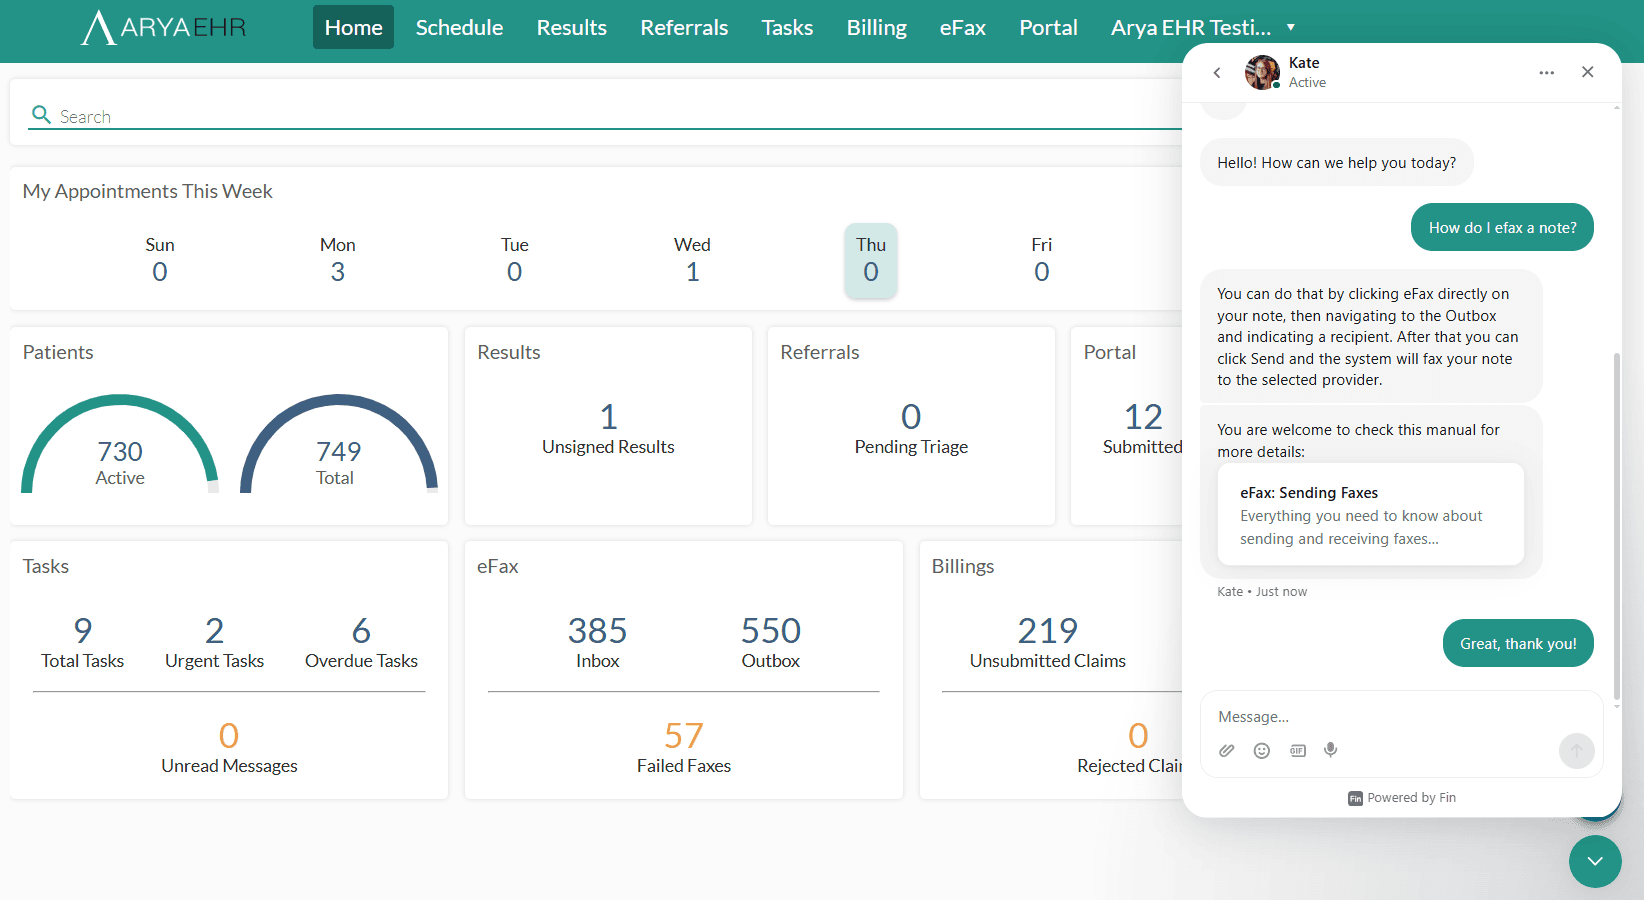Open 0 Unread Messages
The height and width of the screenshot is (900, 1644).
click(x=229, y=748)
